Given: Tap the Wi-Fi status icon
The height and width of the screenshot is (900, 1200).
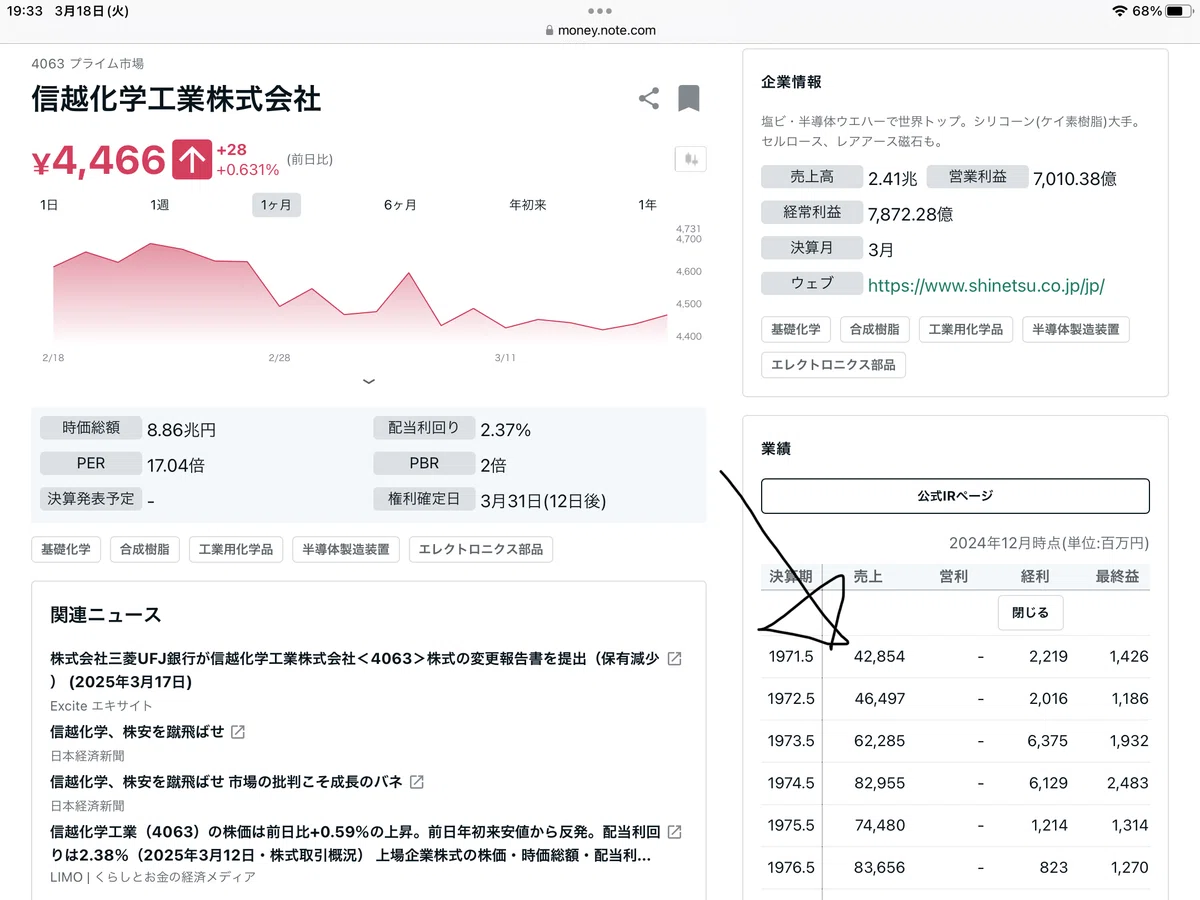Looking at the screenshot, I should (x=1118, y=11).
